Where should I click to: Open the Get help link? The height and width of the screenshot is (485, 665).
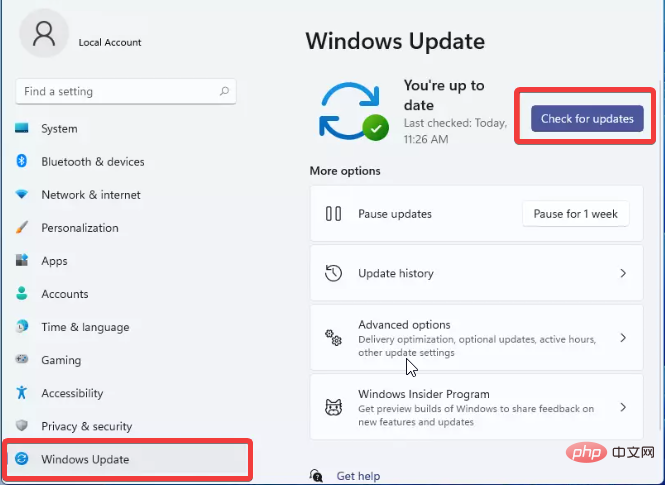358,476
